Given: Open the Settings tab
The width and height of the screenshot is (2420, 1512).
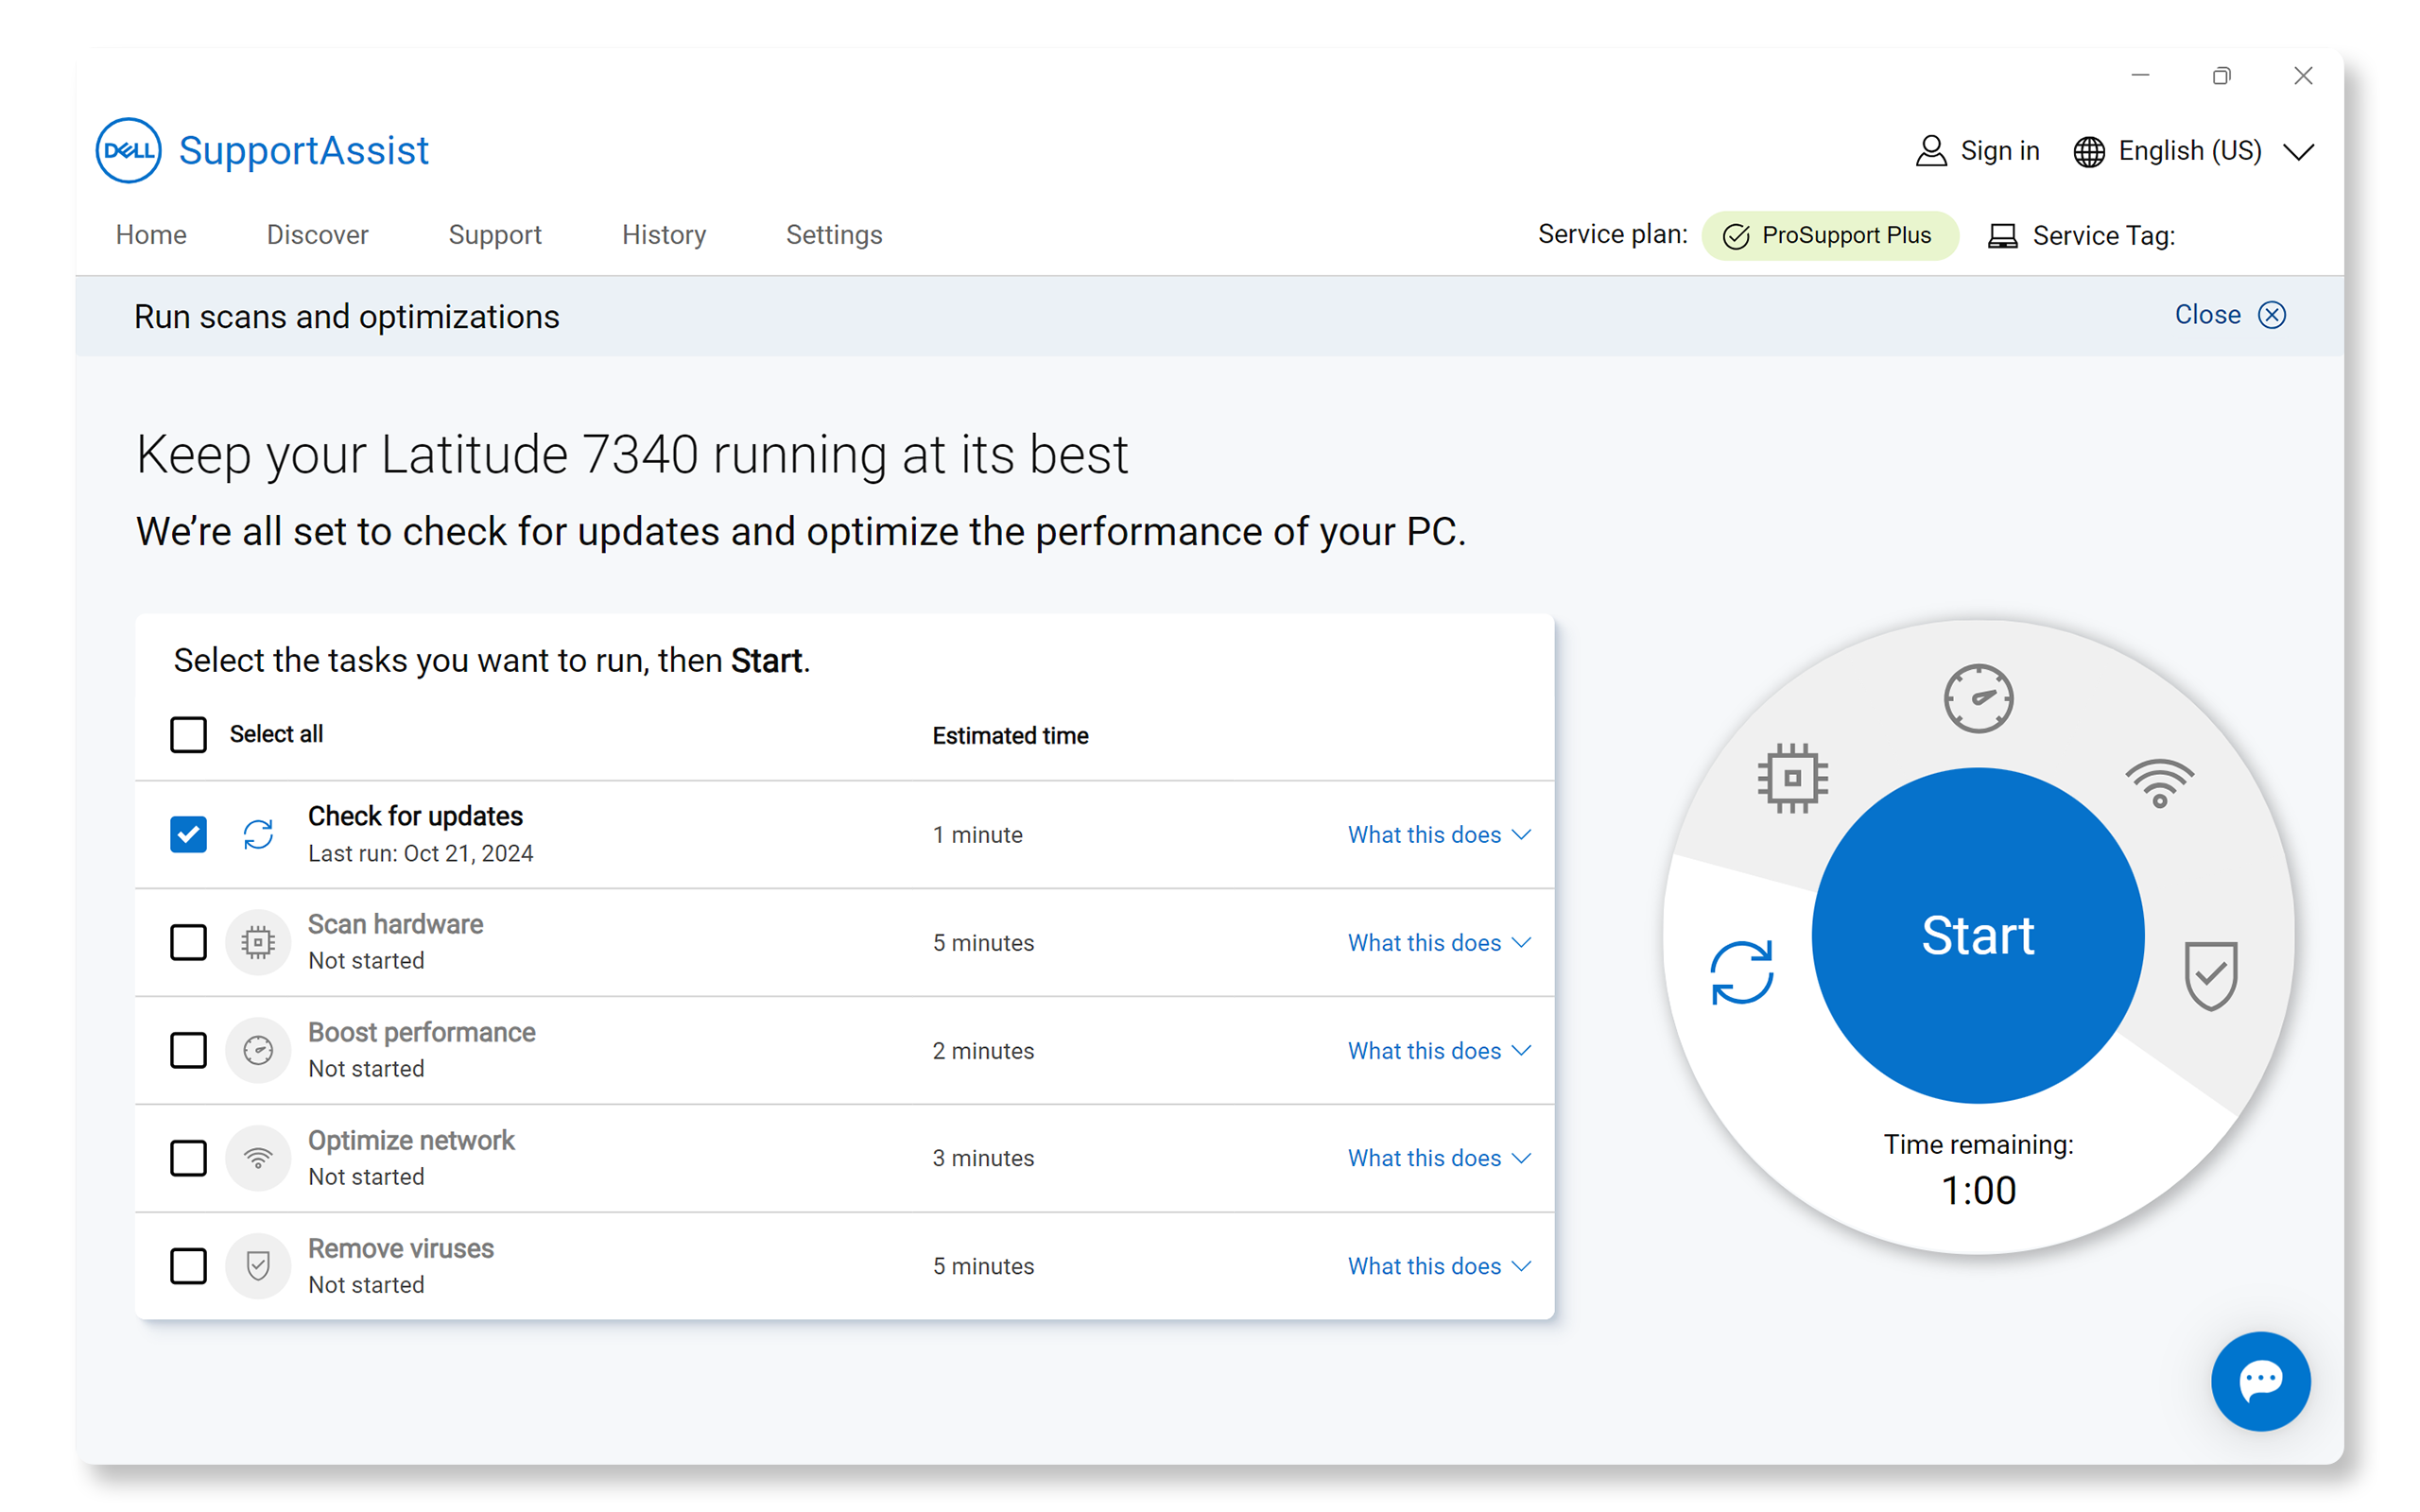Looking at the screenshot, I should (834, 235).
